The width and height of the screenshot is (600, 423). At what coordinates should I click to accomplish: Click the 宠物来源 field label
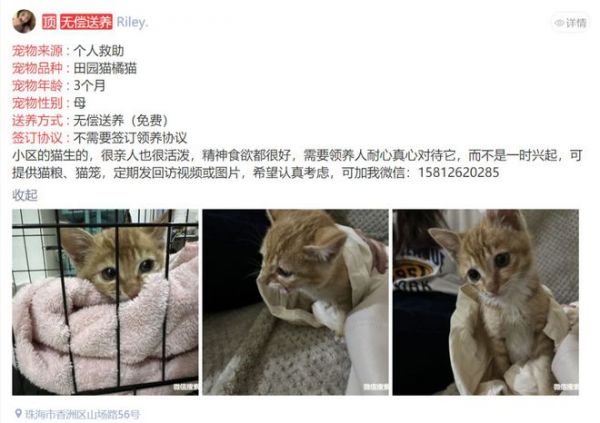click(37, 51)
